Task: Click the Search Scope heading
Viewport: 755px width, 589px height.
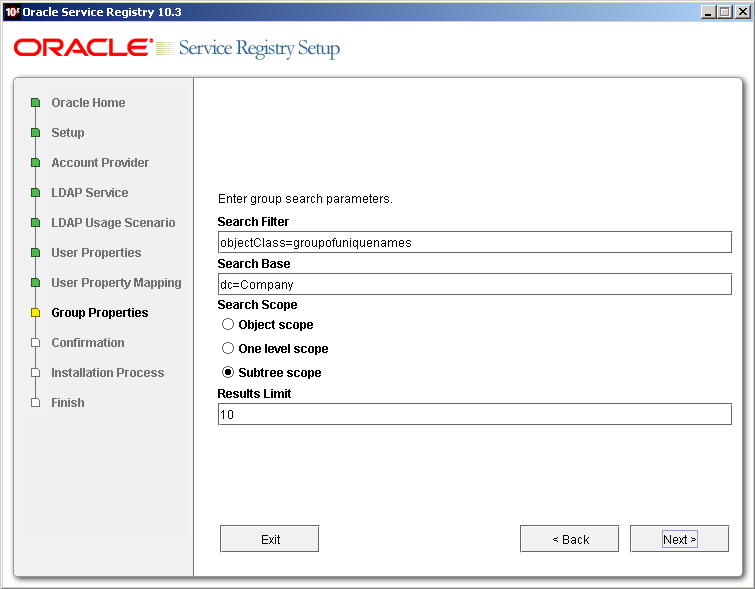Action: 257,305
